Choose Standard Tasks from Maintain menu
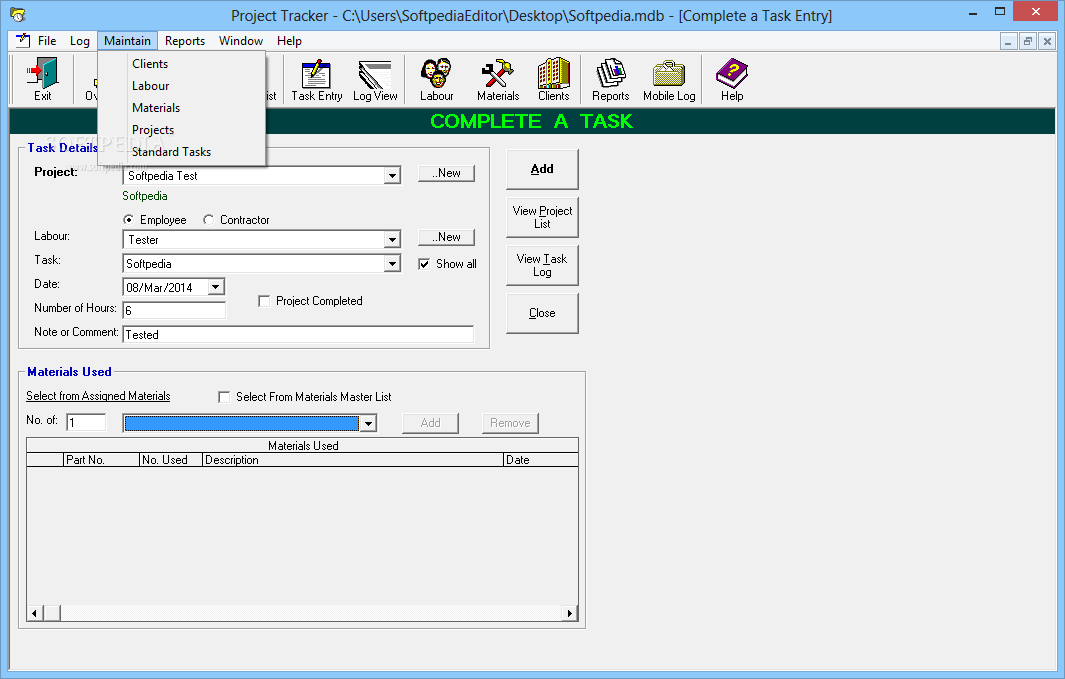The height and width of the screenshot is (679, 1065). tap(181, 152)
